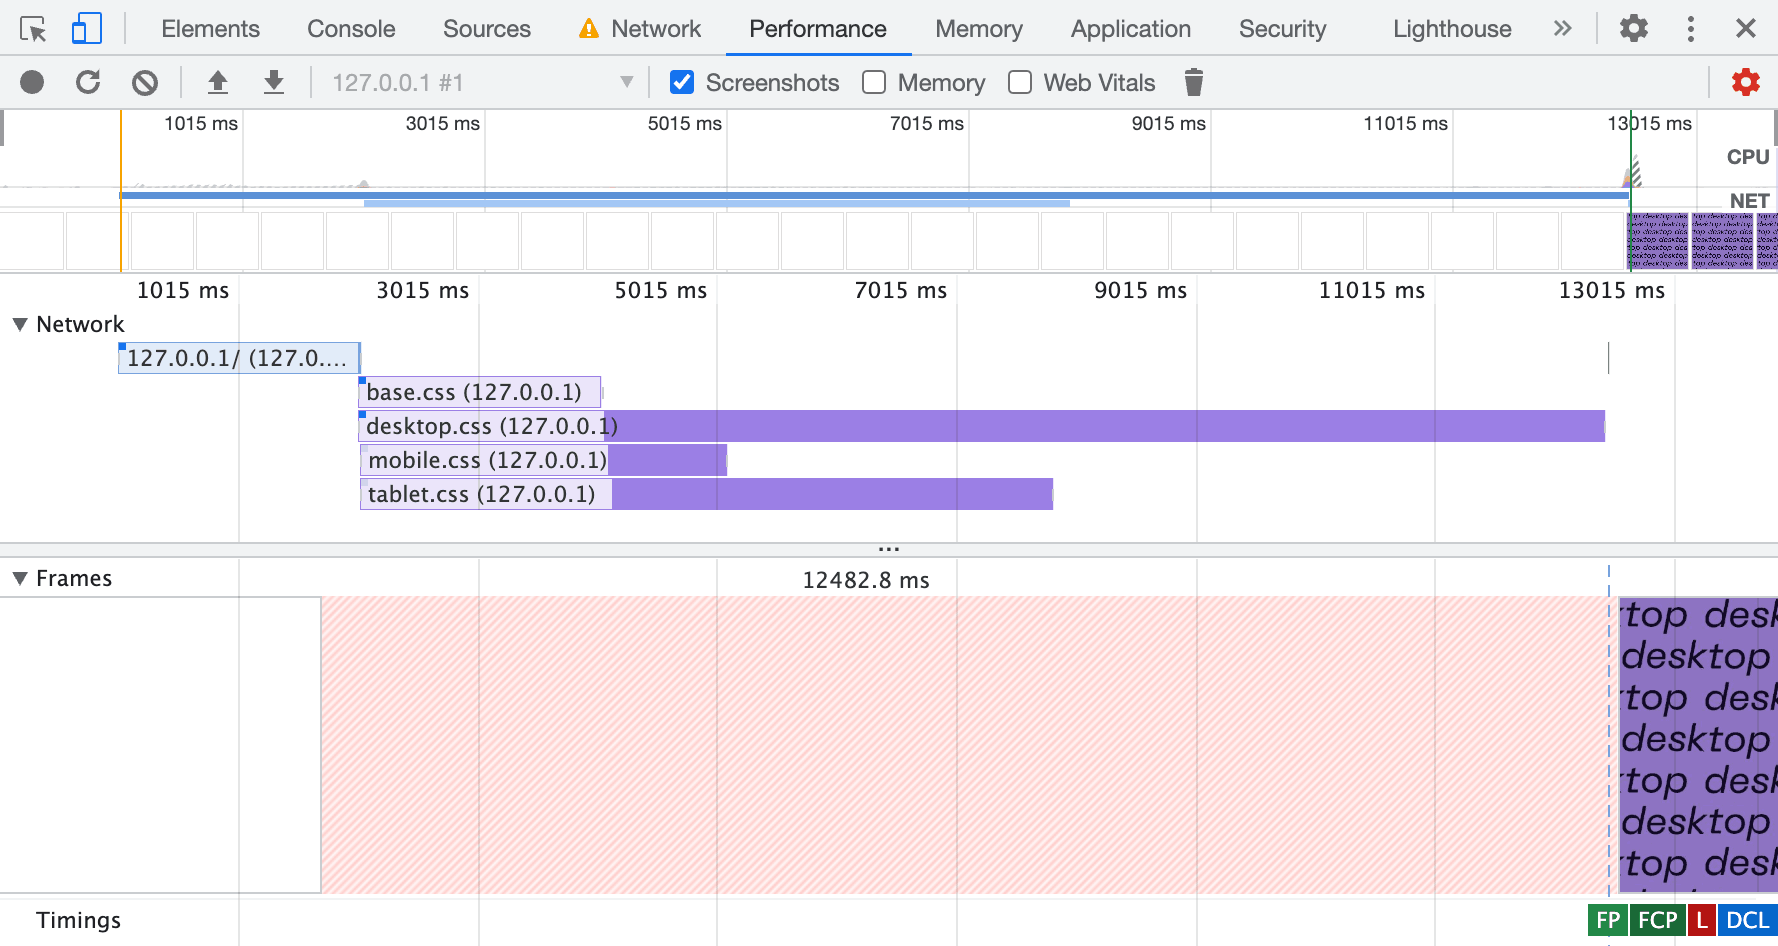1778x946 pixels.
Task: Click the 7015 ms mark on main ruler
Action: [900, 290]
